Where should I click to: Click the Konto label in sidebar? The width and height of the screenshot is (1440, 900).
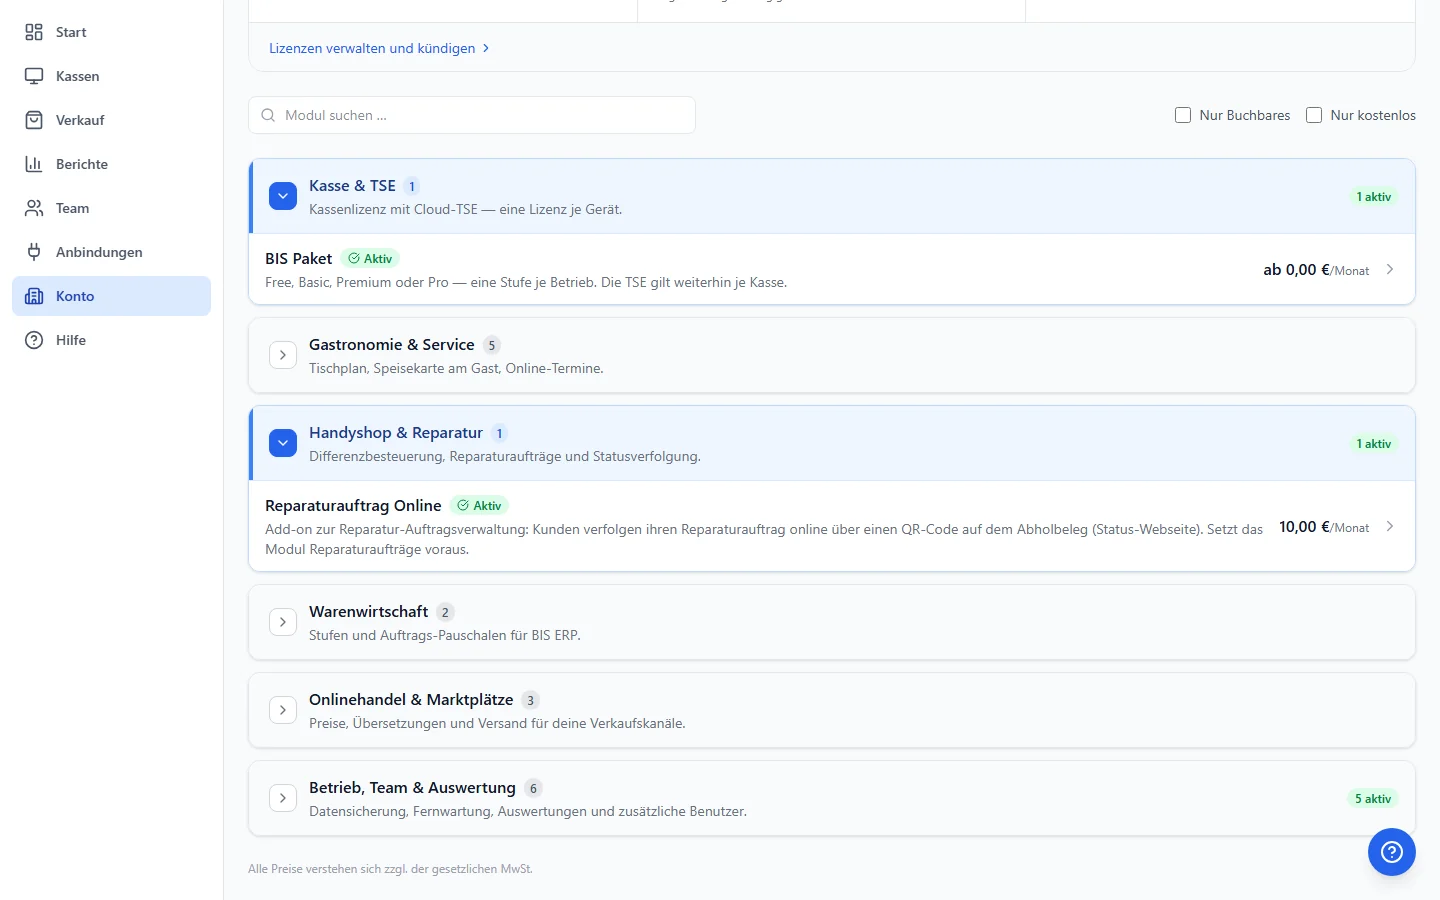point(75,296)
